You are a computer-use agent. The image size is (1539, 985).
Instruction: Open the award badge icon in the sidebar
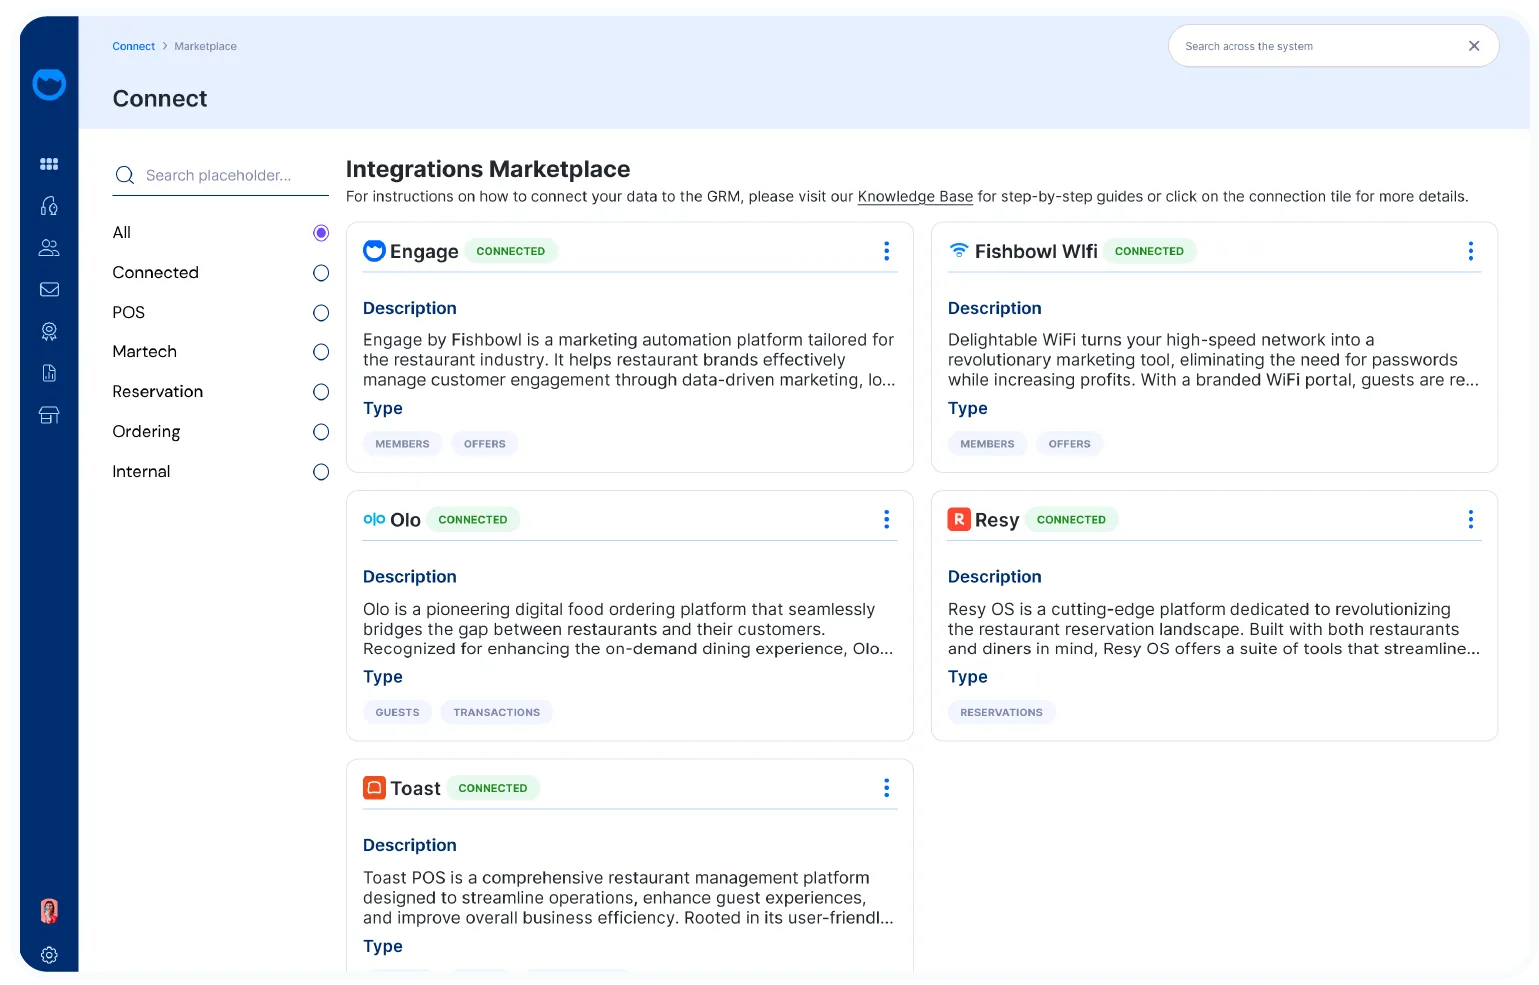tap(49, 331)
